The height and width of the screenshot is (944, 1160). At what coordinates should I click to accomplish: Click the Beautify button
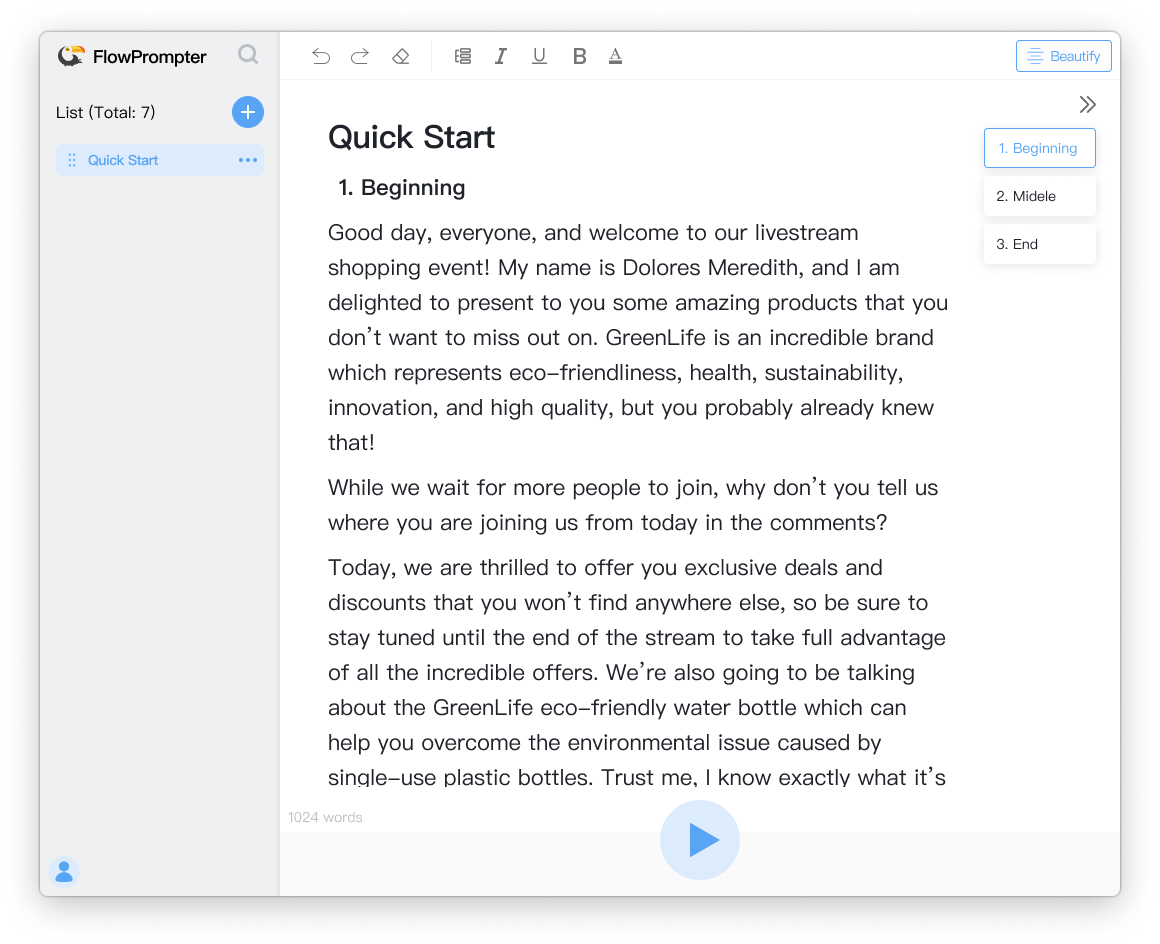coord(1063,56)
